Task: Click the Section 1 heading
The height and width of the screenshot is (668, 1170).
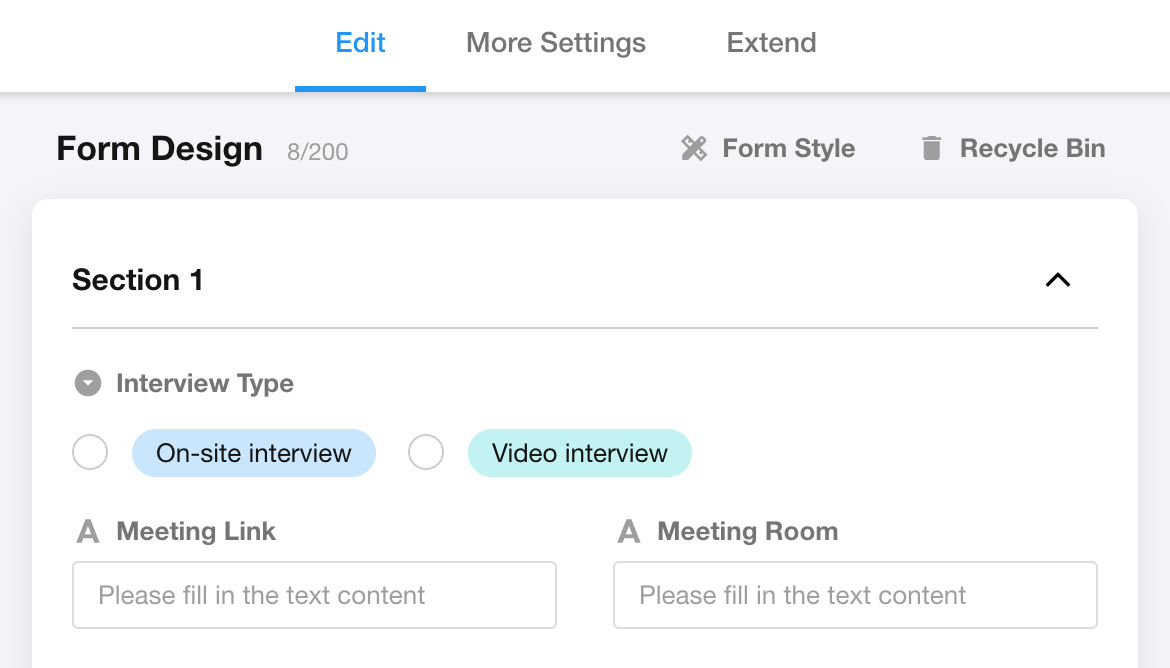Action: coord(138,281)
